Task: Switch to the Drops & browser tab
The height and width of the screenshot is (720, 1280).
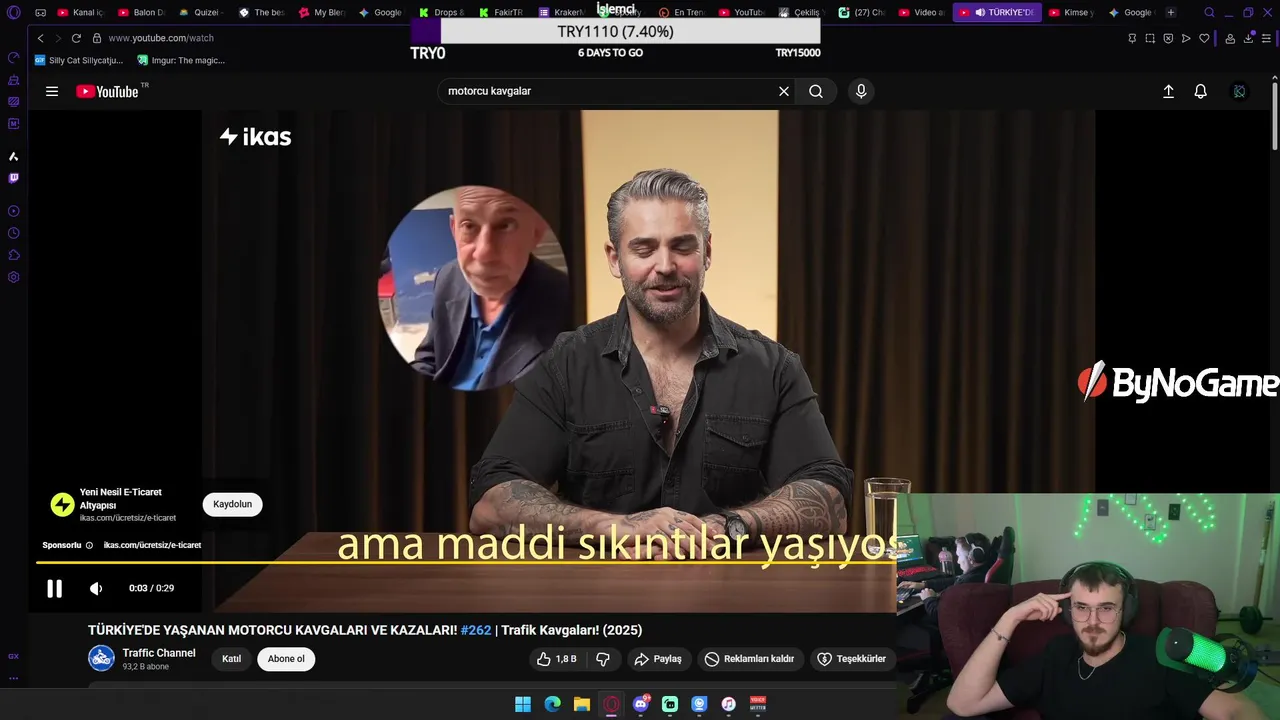Action: click(442, 13)
